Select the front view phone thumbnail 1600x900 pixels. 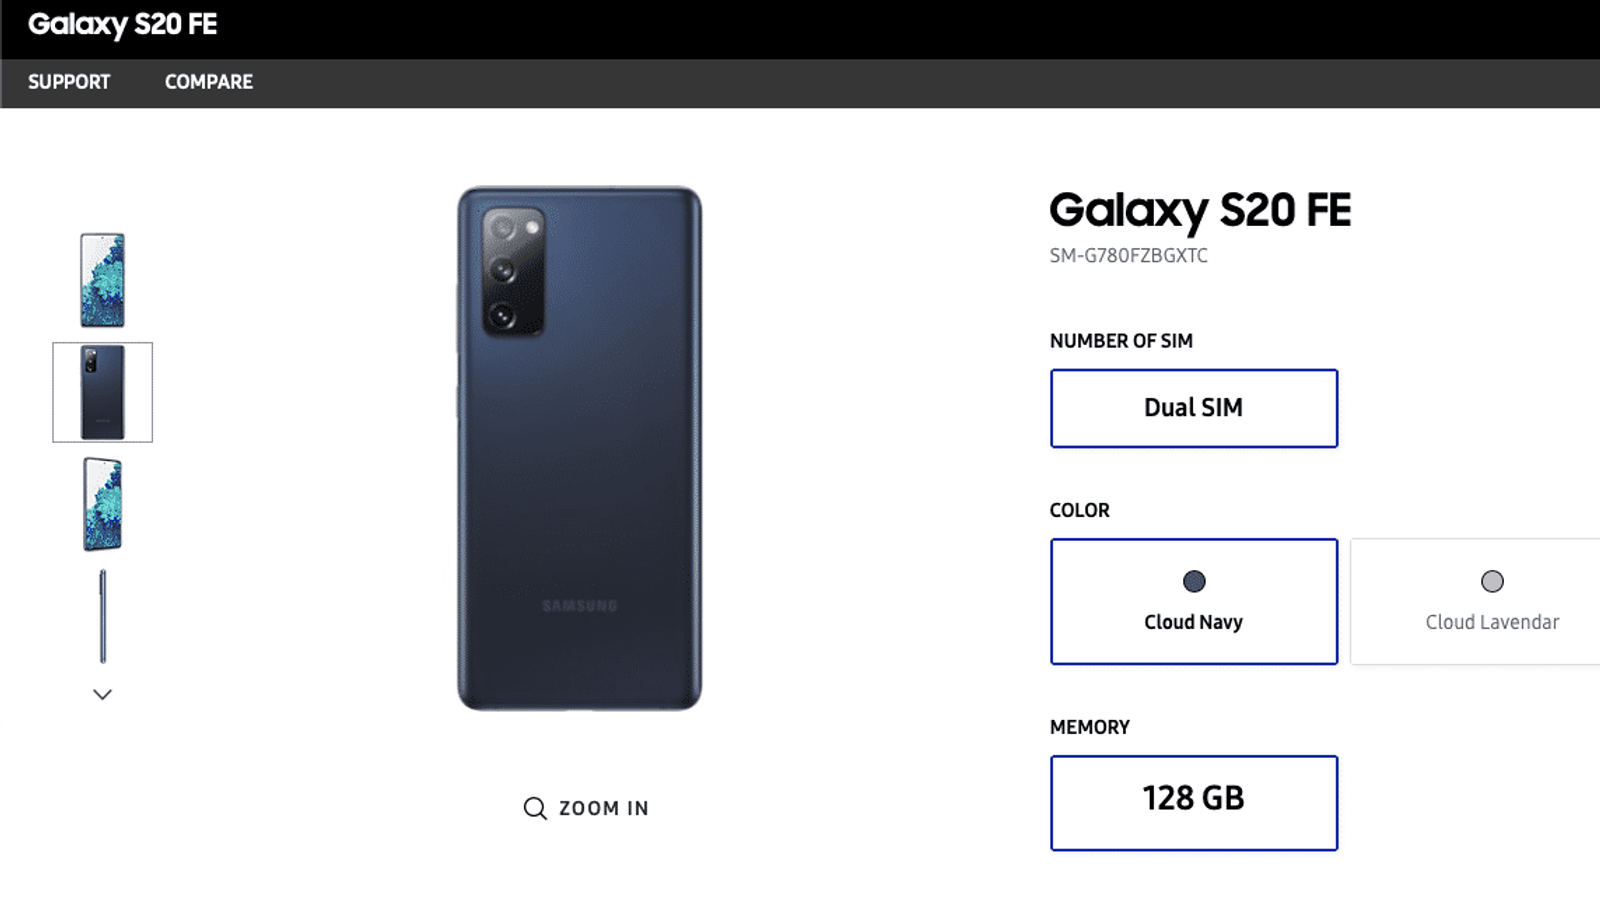(102, 280)
